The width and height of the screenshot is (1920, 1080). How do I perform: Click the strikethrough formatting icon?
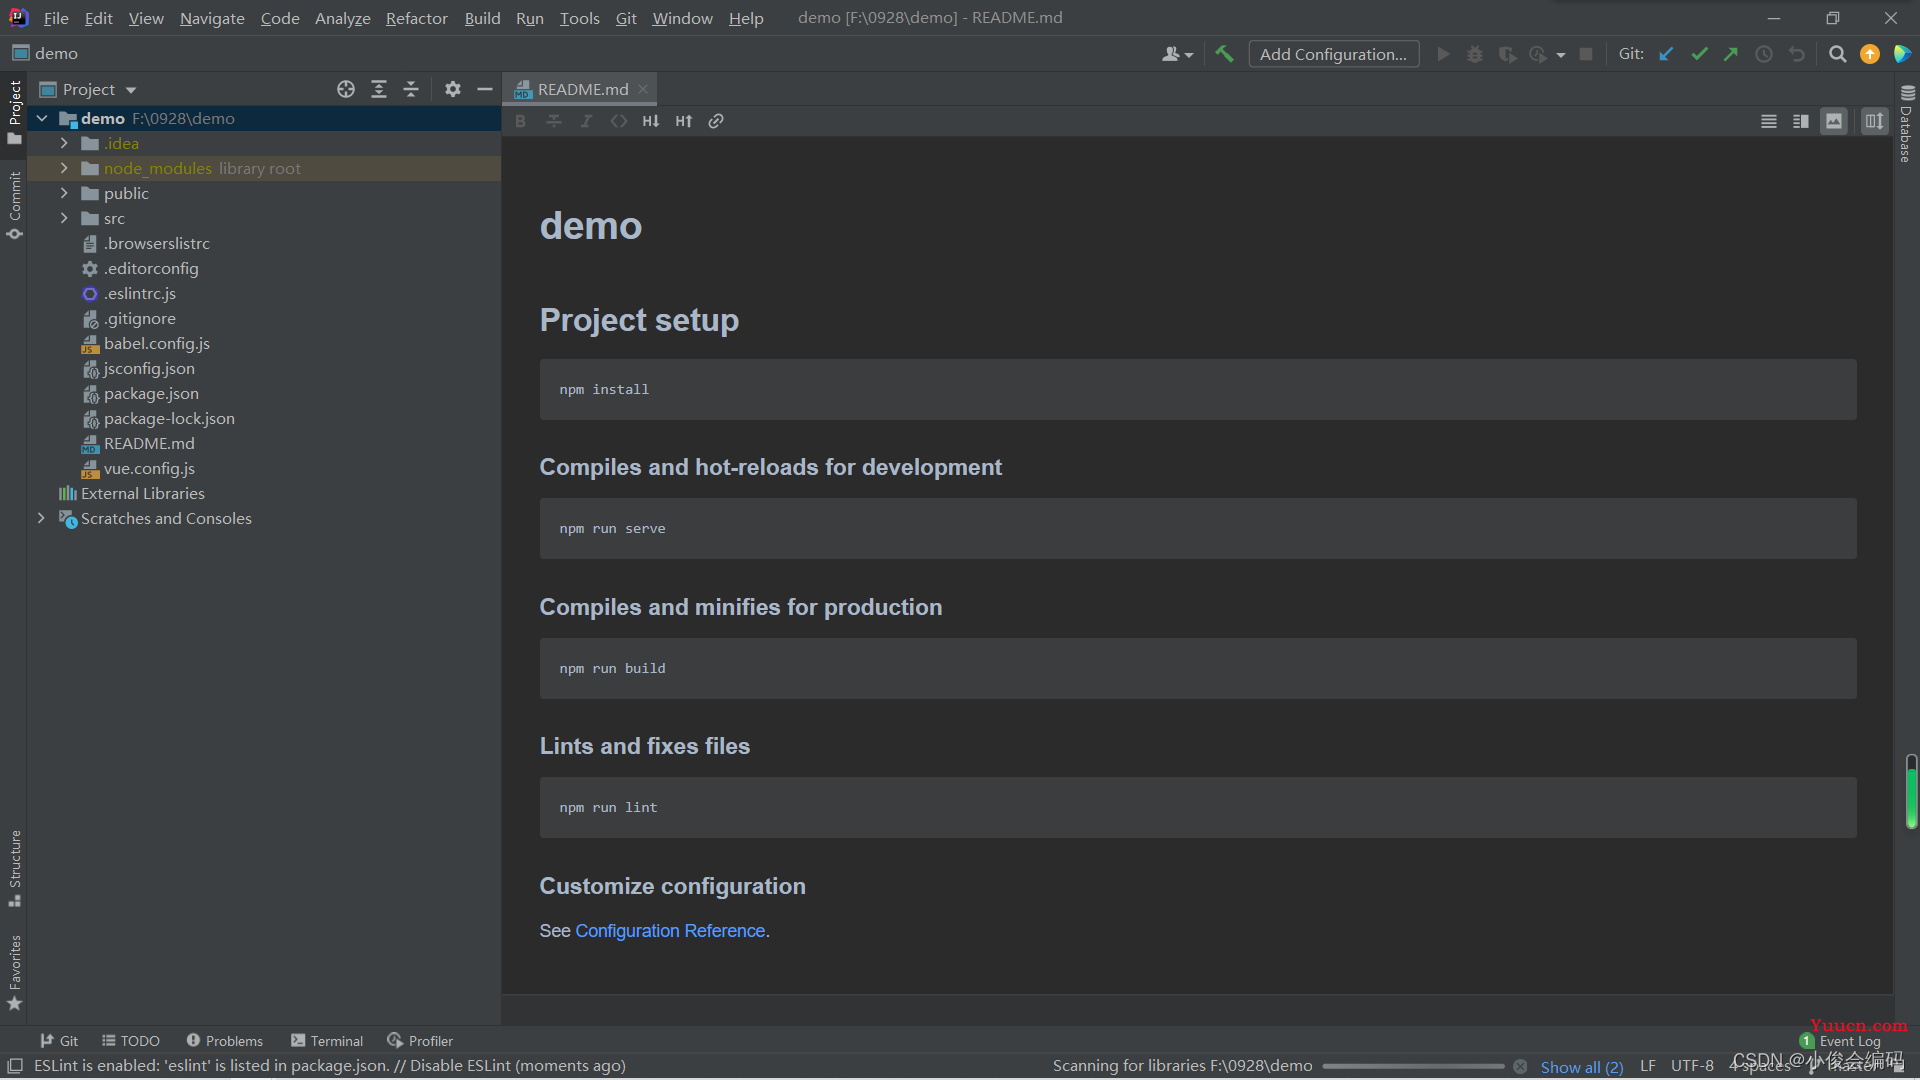[x=553, y=120]
